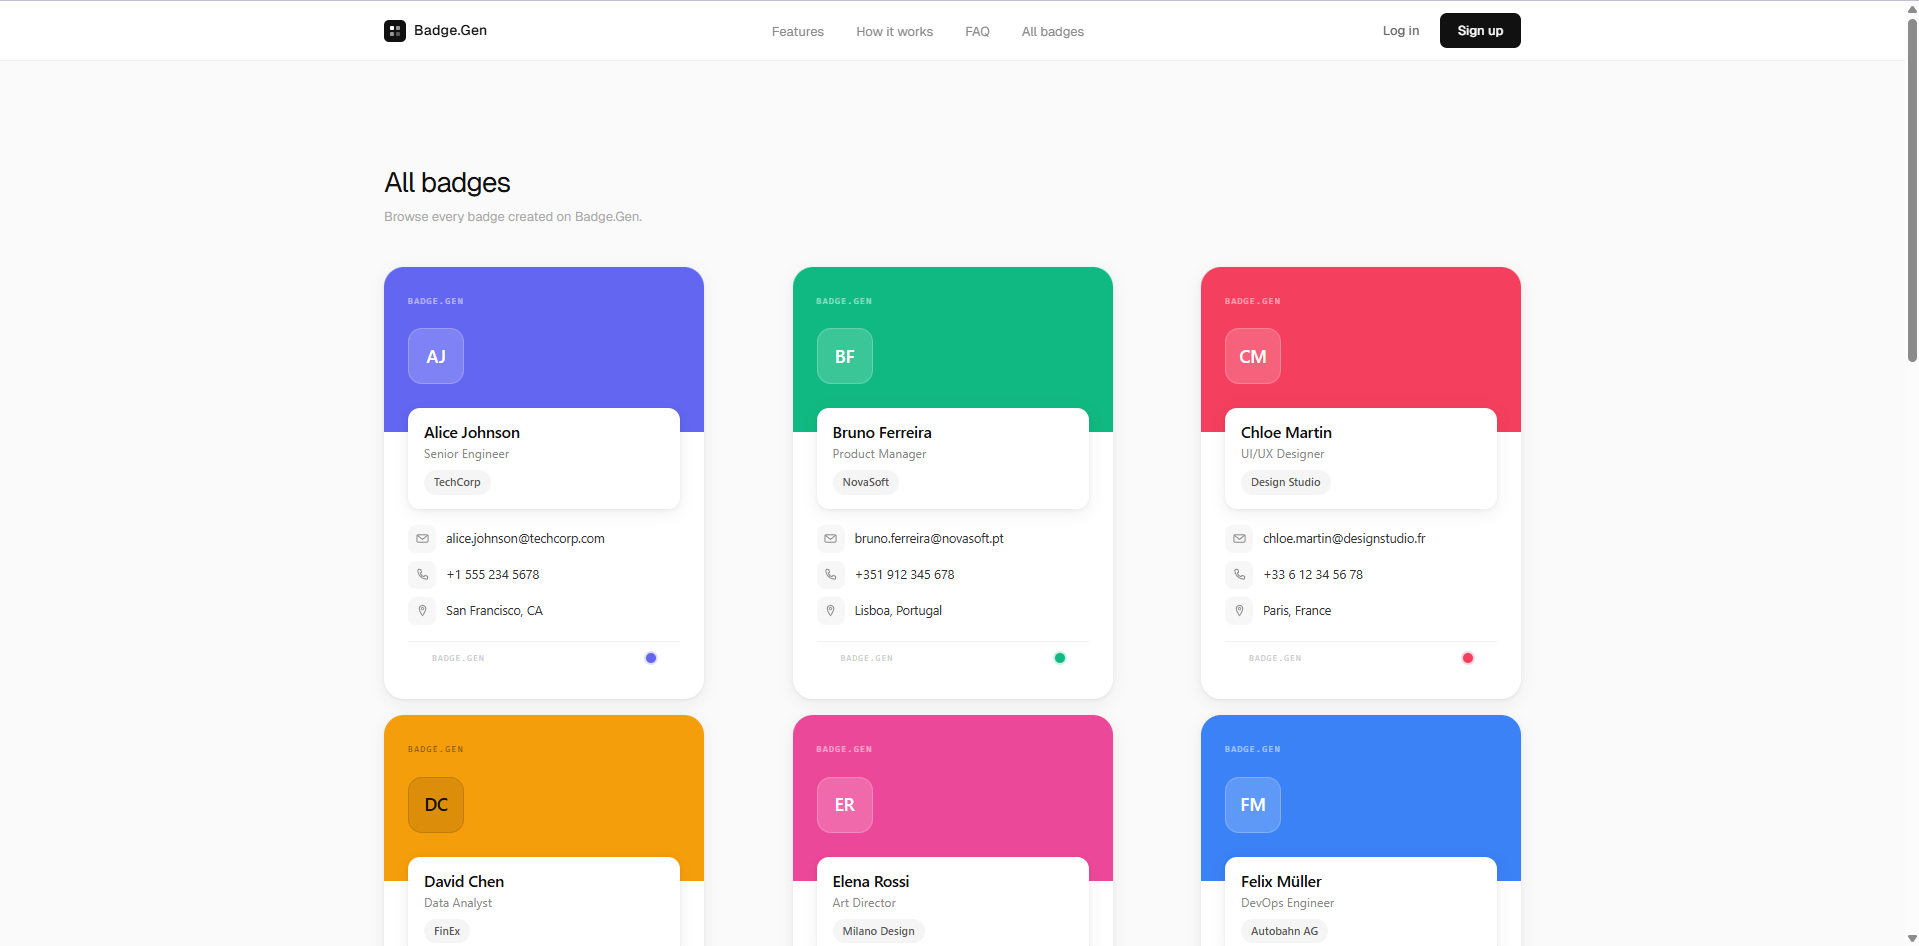Click the scrollbar down arrow
This screenshot has width=1919, height=946.
click(1912, 939)
